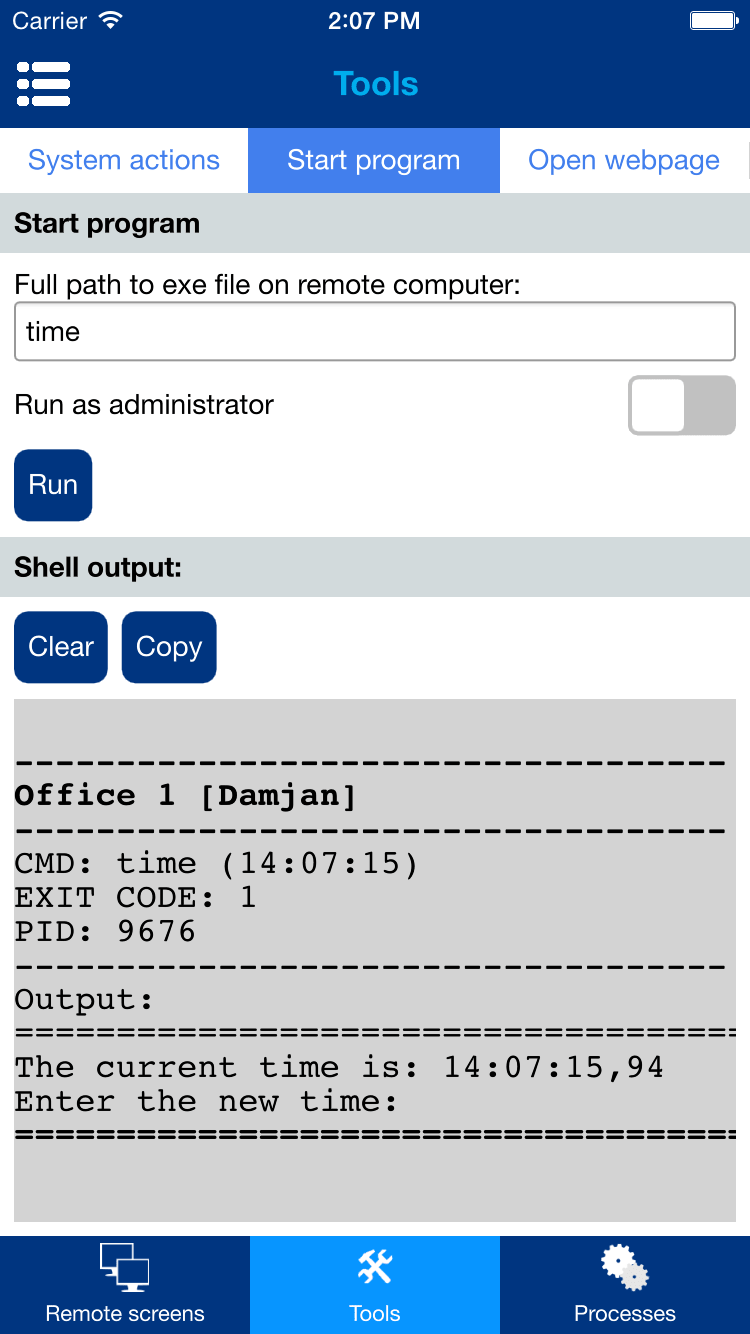Clear the shell output
This screenshot has width=750, height=1334.
pyautogui.click(x=61, y=647)
